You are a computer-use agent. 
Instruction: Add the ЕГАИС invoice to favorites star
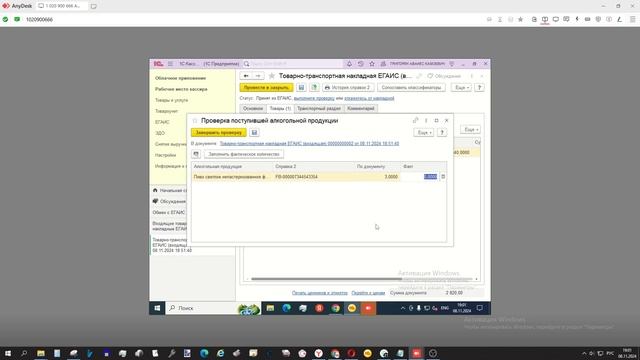pos(272,76)
